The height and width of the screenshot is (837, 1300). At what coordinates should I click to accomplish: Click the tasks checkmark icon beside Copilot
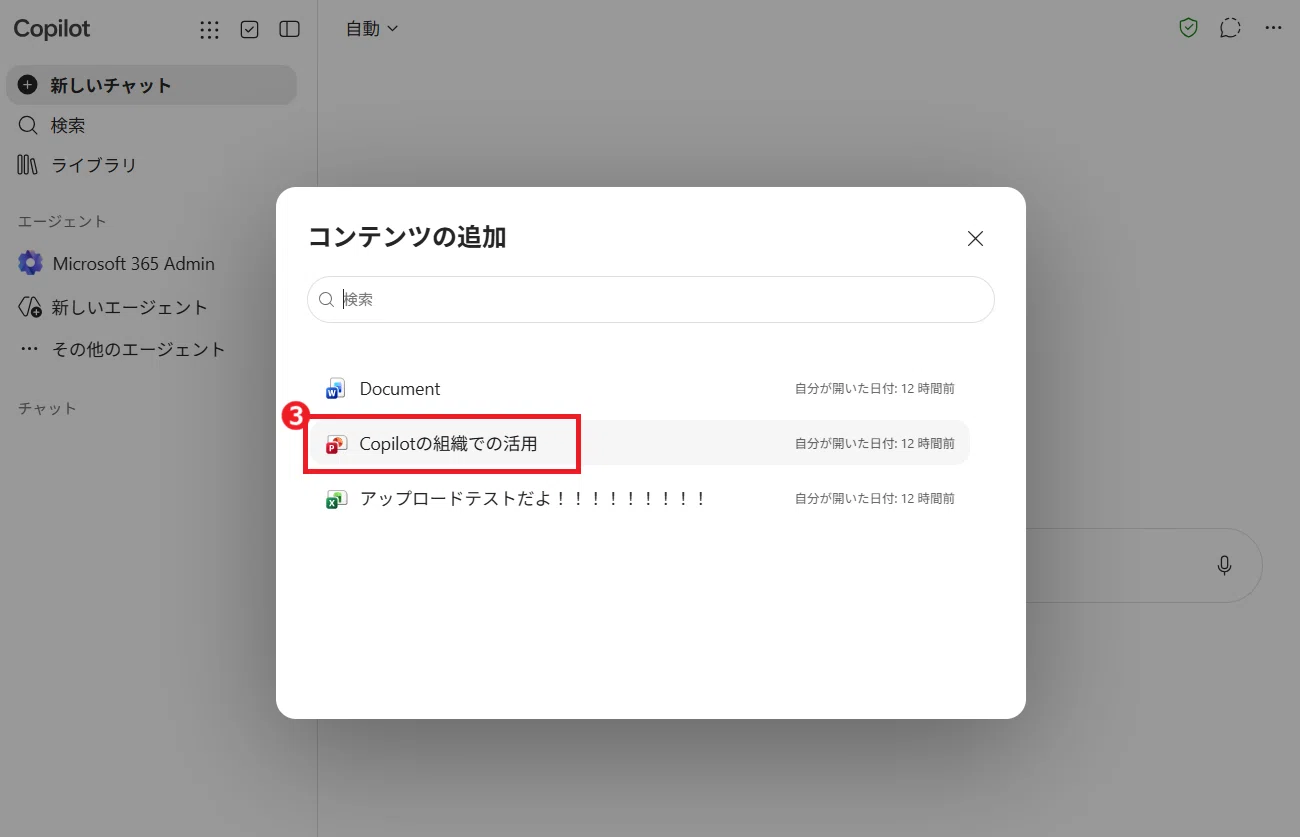pos(250,30)
